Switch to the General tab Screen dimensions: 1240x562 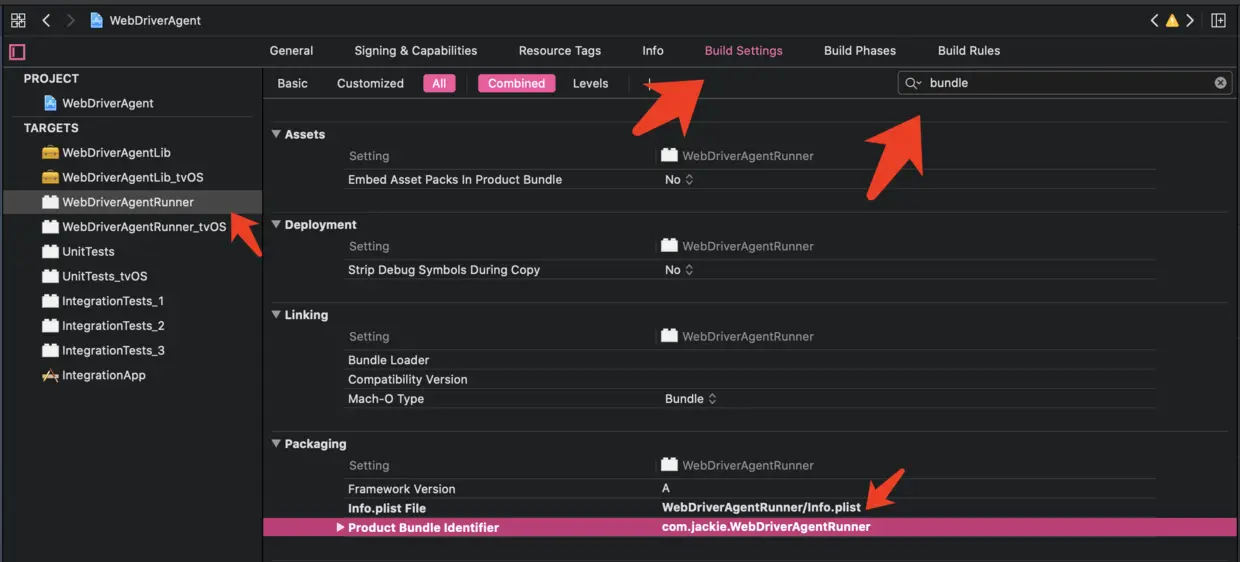[x=291, y=51]
